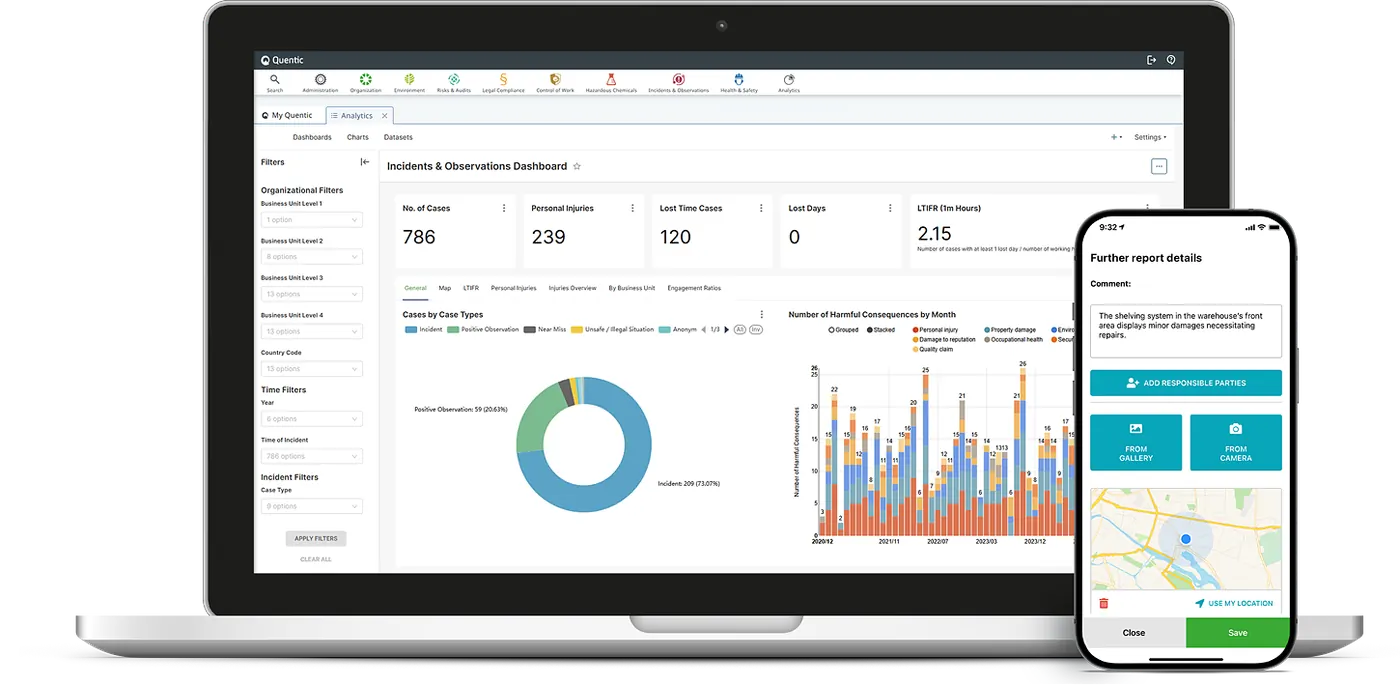This screenshot has height=686, width=1400.
Task: Open the Organization module
Action: point(366,83)
